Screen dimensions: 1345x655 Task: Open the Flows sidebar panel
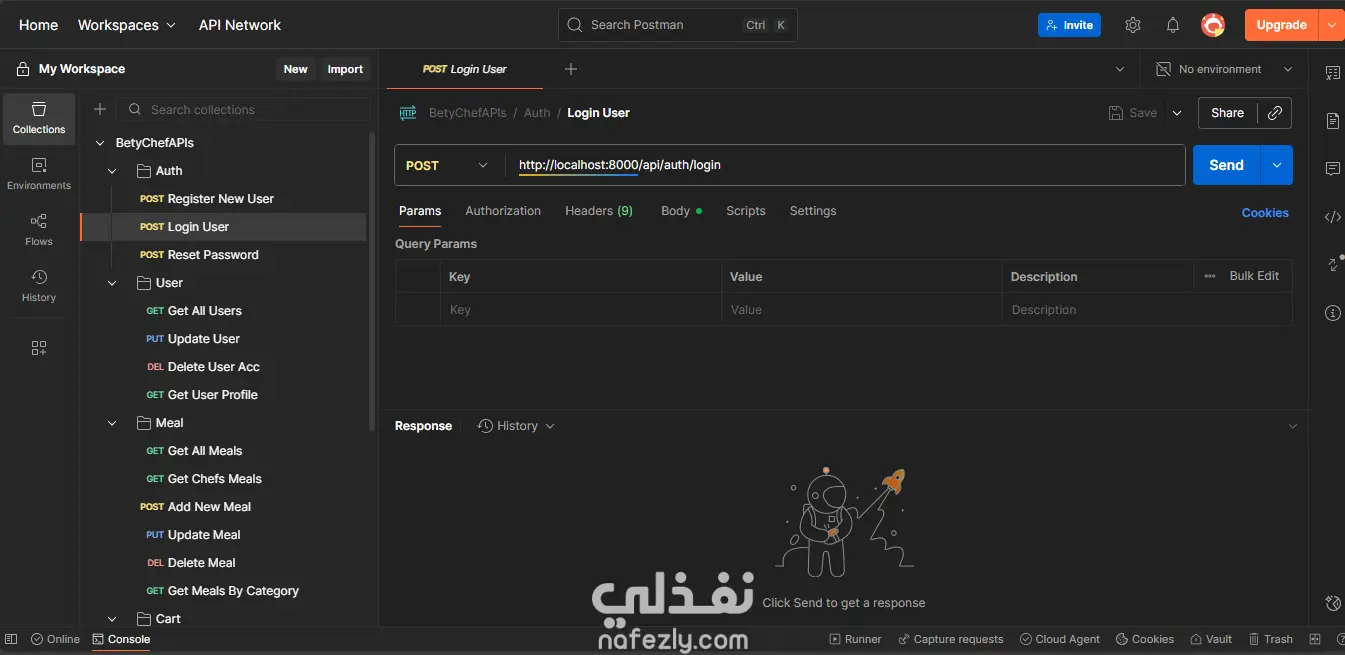[39, 230]
